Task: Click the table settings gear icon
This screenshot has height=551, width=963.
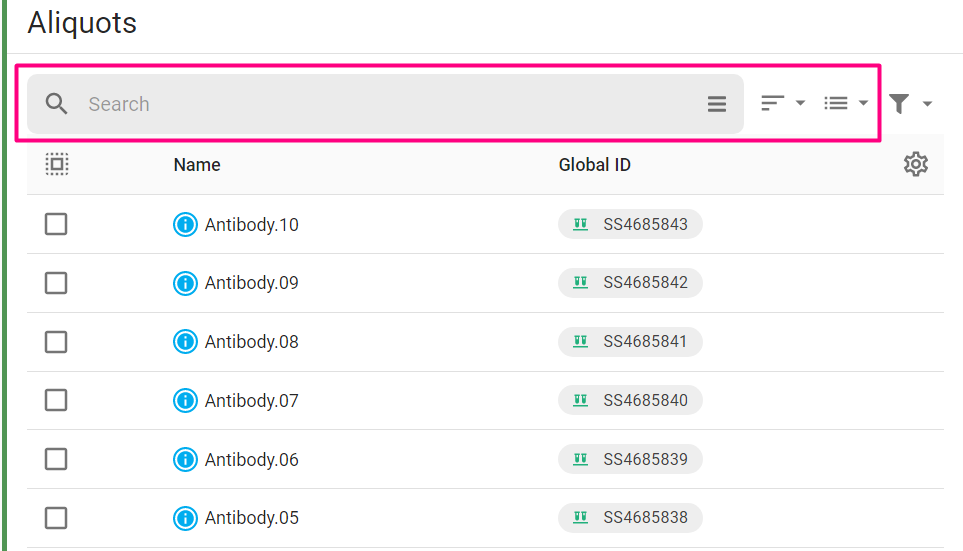Action: (915, 165)
